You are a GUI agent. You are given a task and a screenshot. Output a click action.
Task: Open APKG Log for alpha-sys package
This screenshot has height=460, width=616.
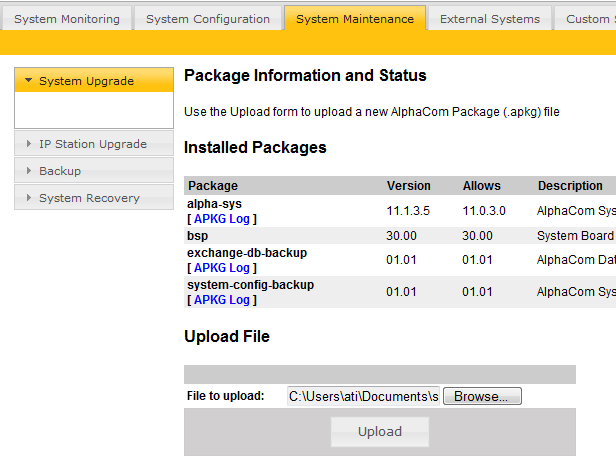[222, 218]
